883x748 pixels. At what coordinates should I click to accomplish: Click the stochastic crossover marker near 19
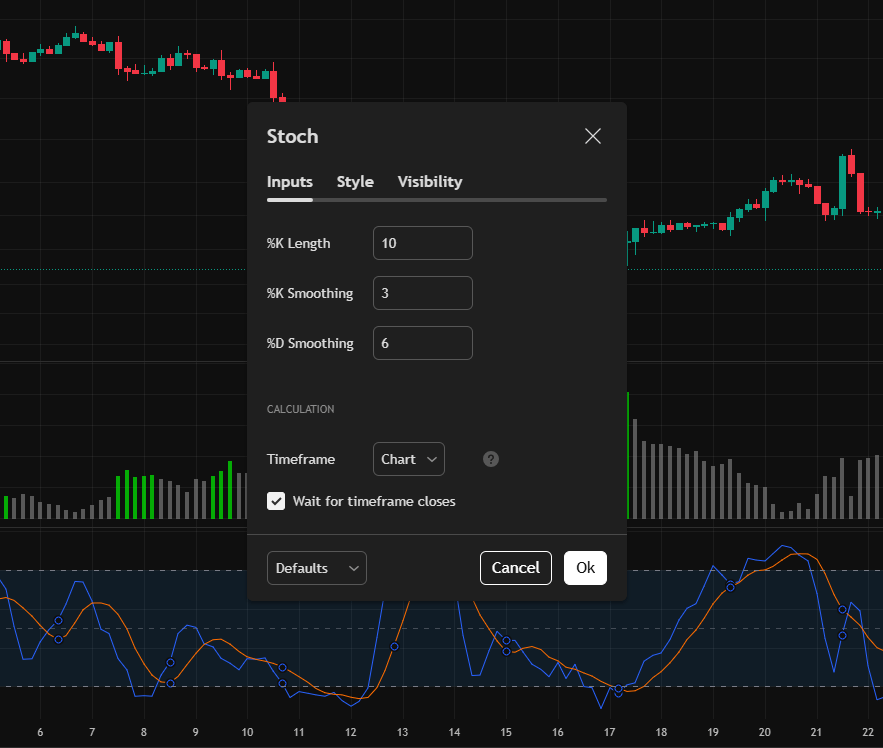coord(730,587)
